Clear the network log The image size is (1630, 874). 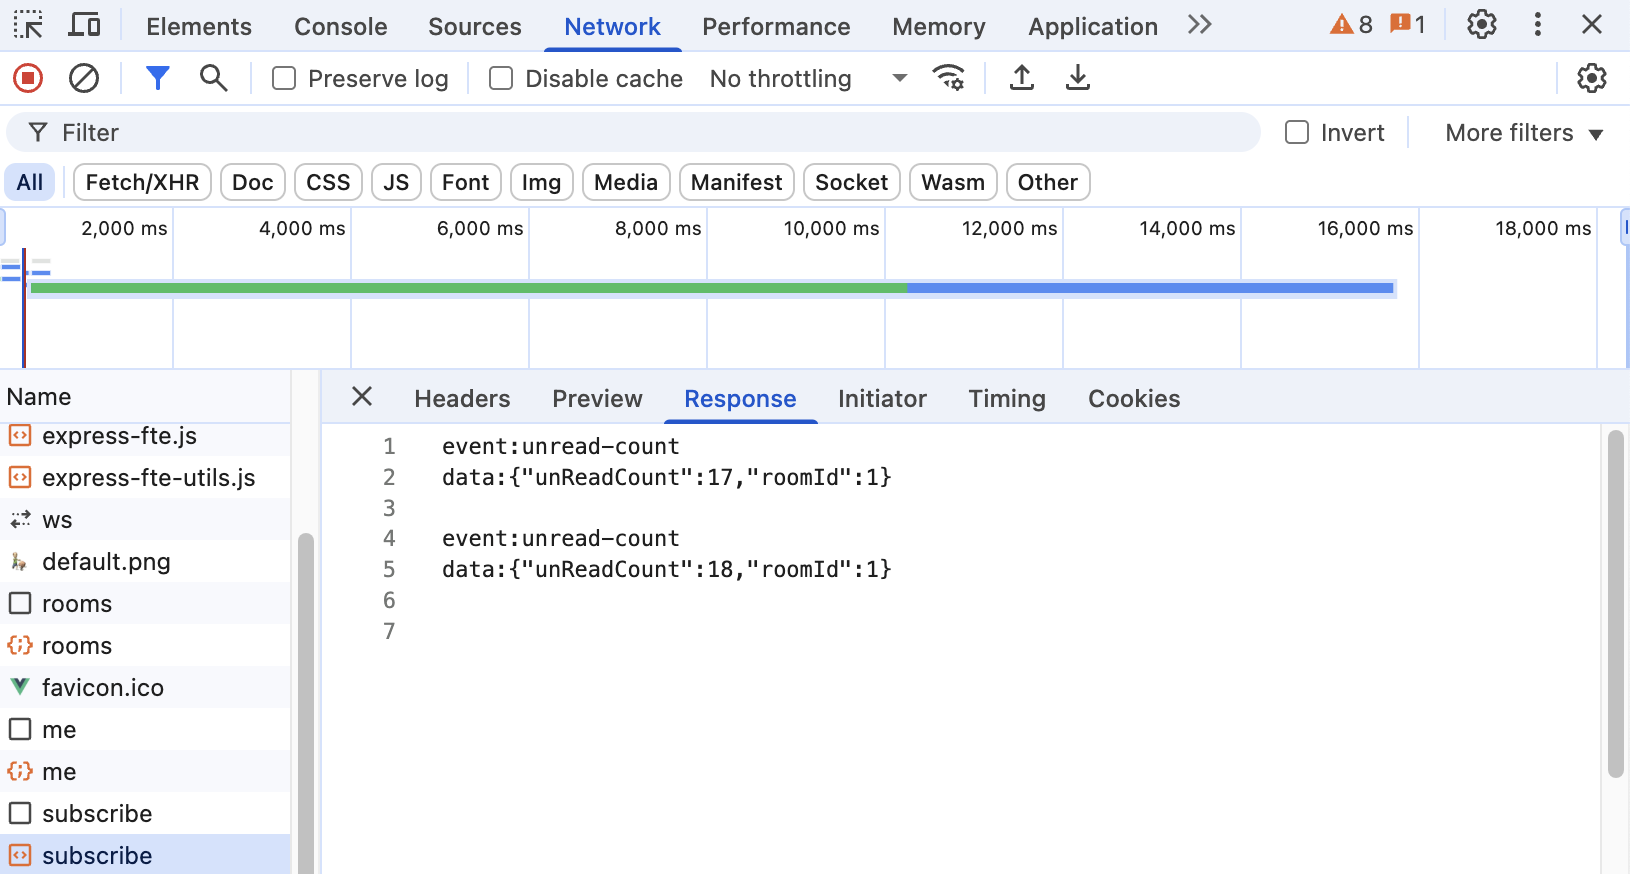tap(84, 78)
